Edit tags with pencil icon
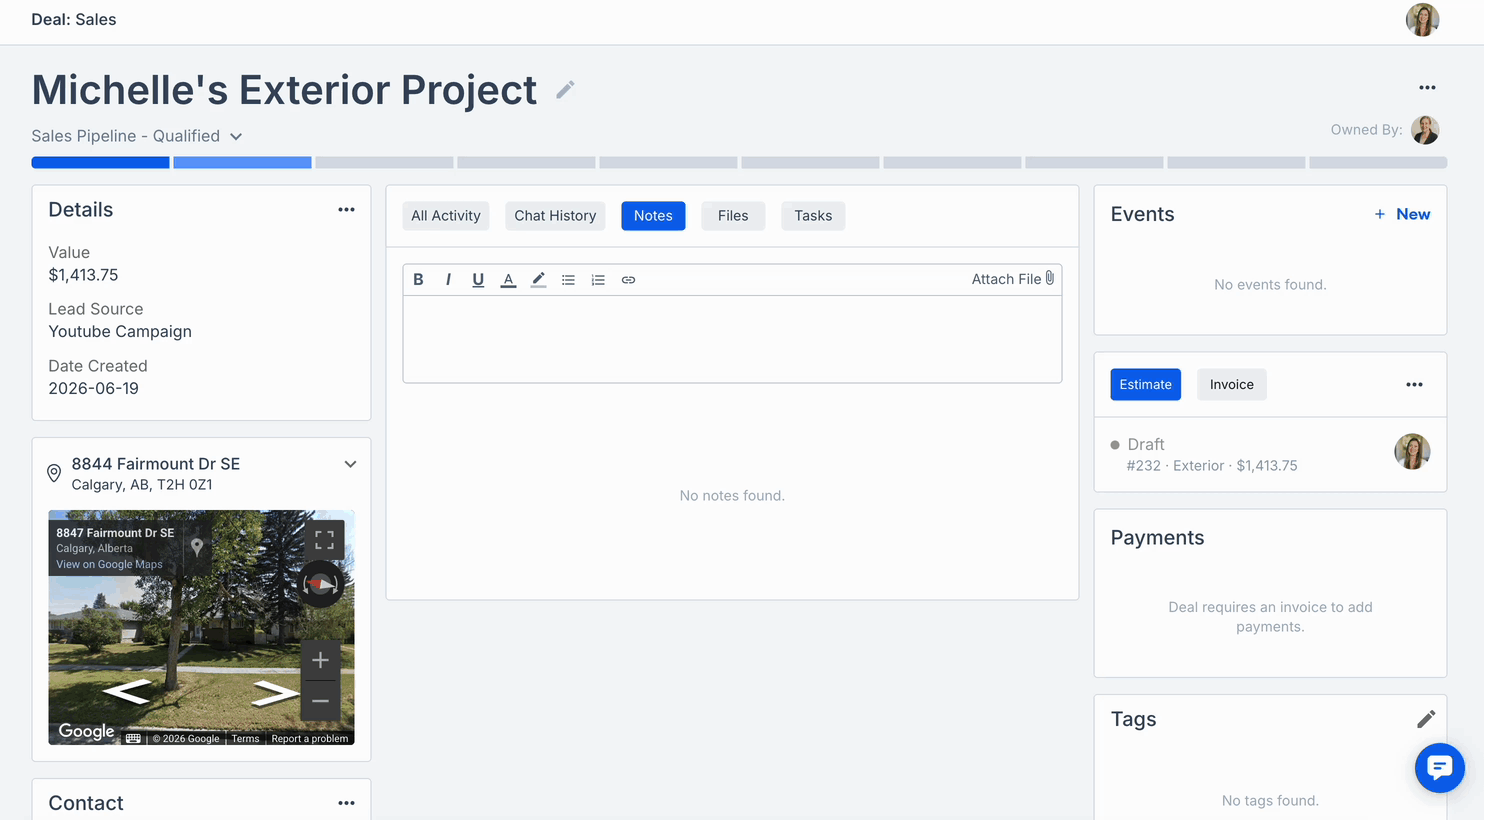This screenshot has height=820, width=1485. (x=1426, y=719)
